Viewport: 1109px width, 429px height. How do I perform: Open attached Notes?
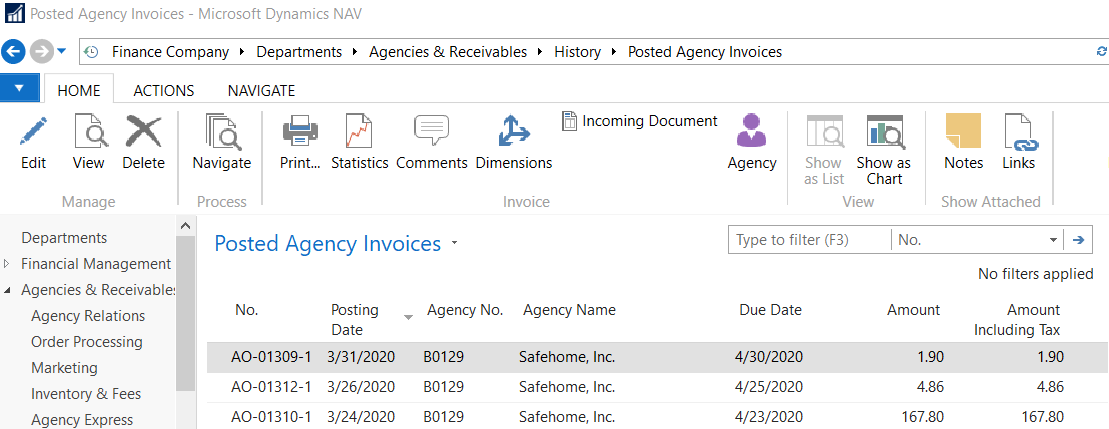coord(963,133)
